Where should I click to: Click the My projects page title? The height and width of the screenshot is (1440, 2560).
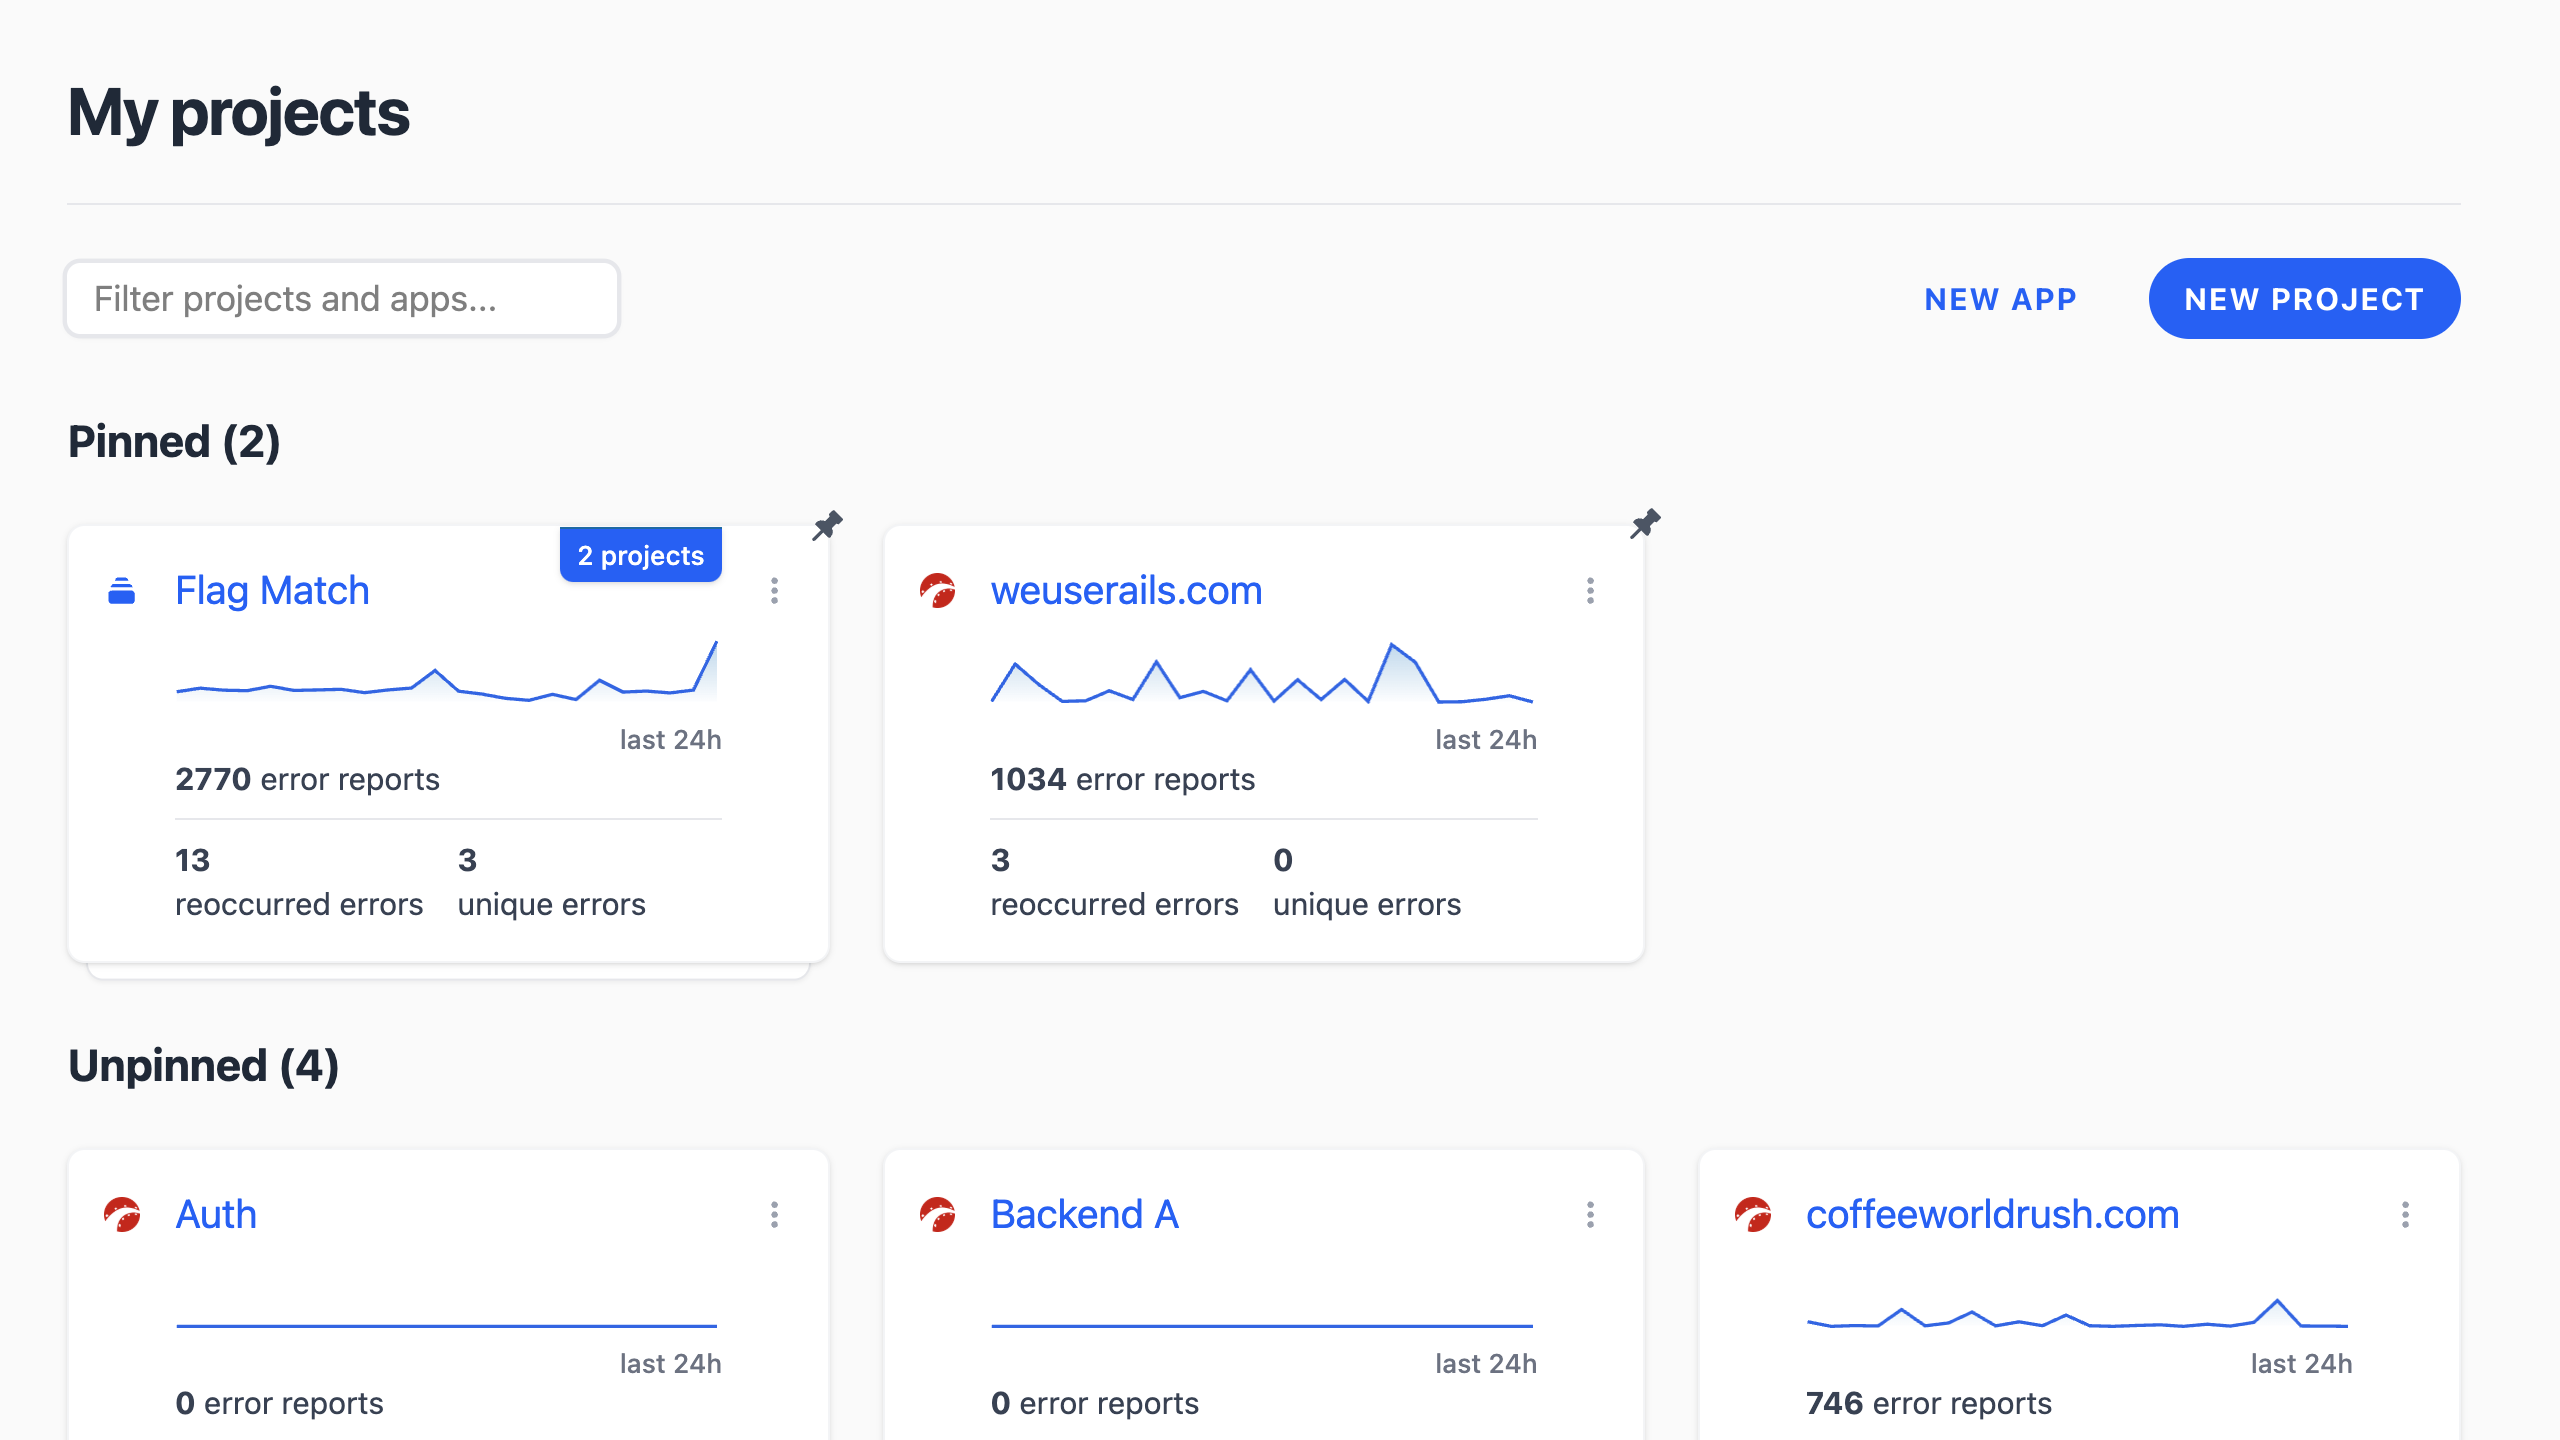tap(238, 114)
